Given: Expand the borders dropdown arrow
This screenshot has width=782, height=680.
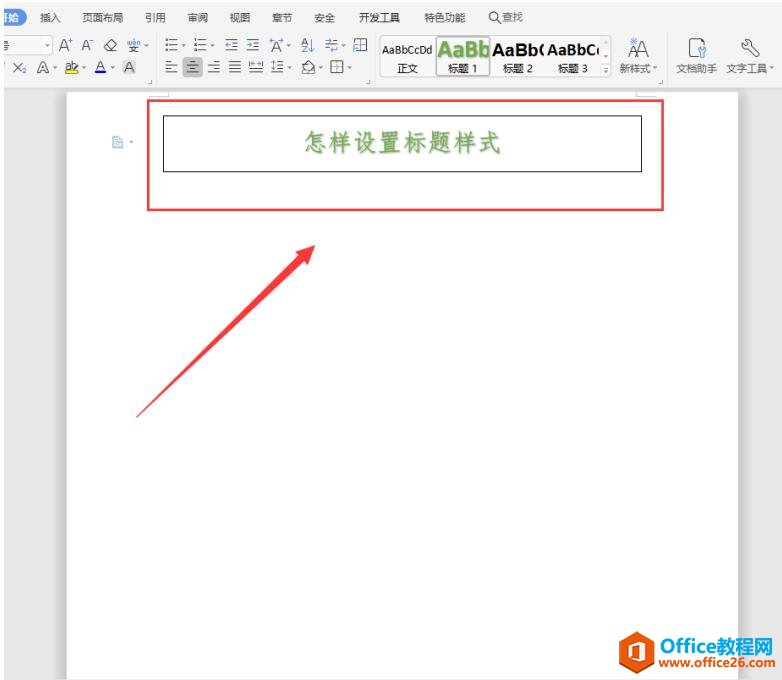Looking at the screenshot, I should pyautogui.click(x=350, y=67).
